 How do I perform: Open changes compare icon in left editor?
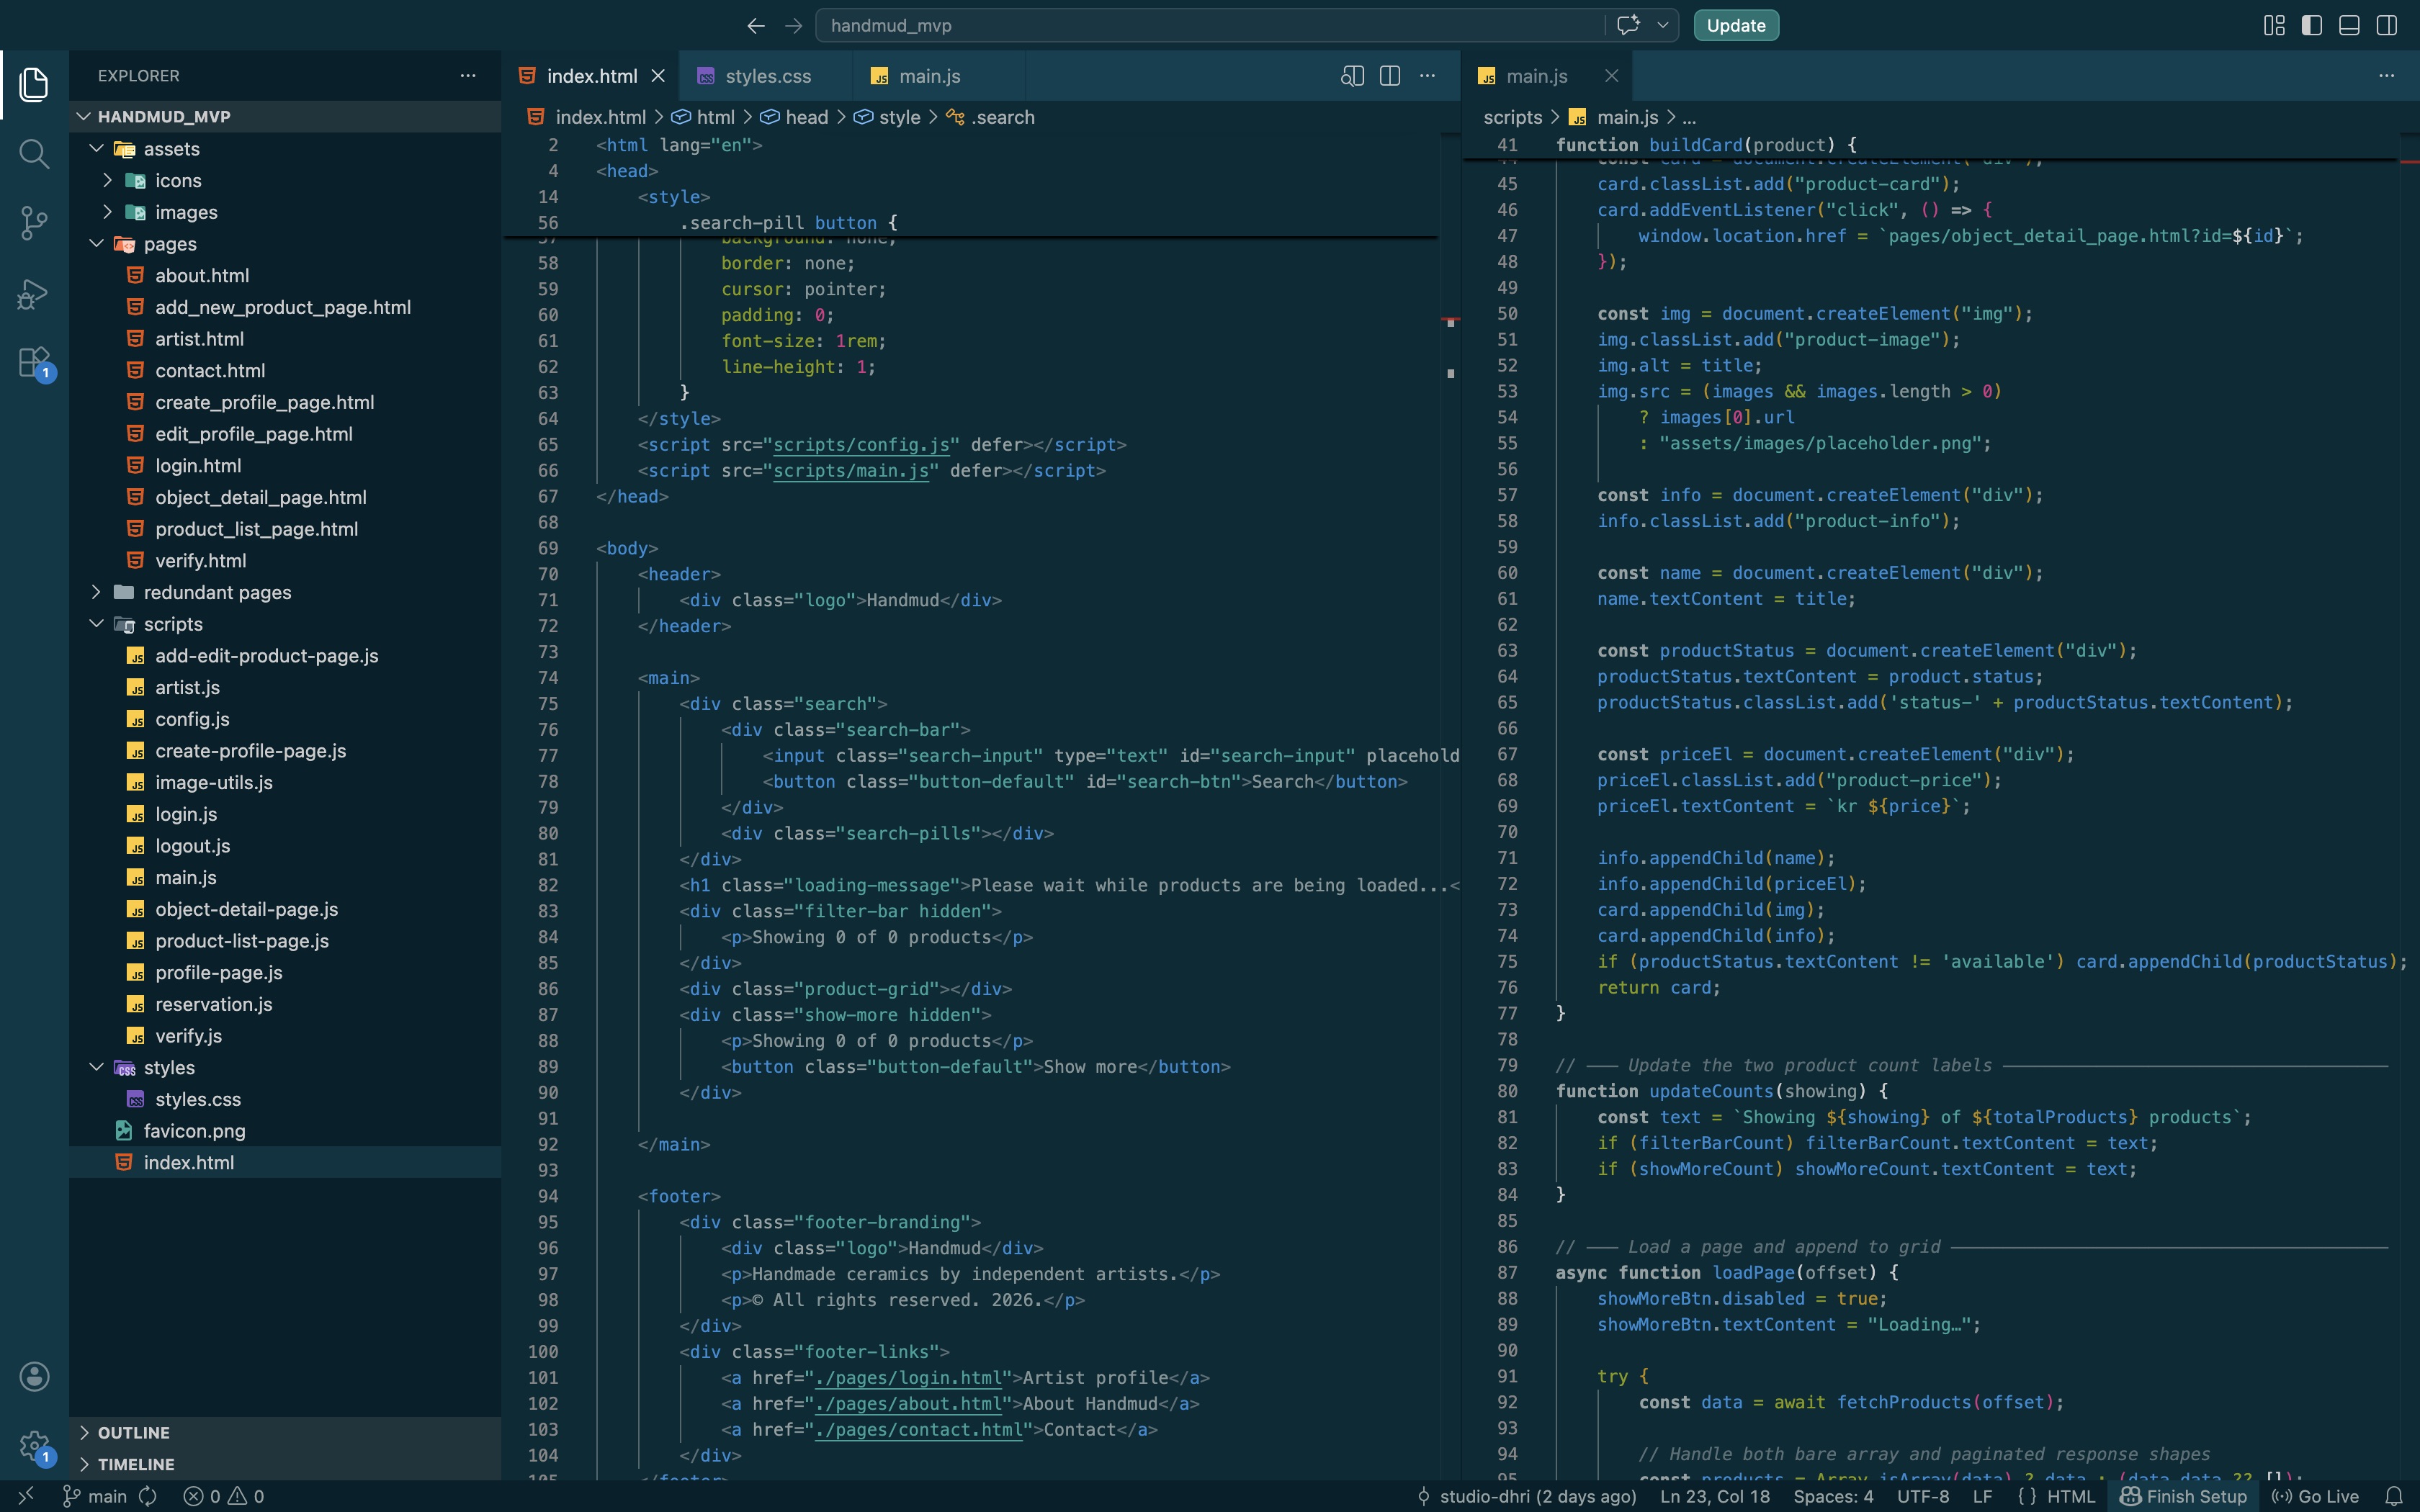(1352, 76)
